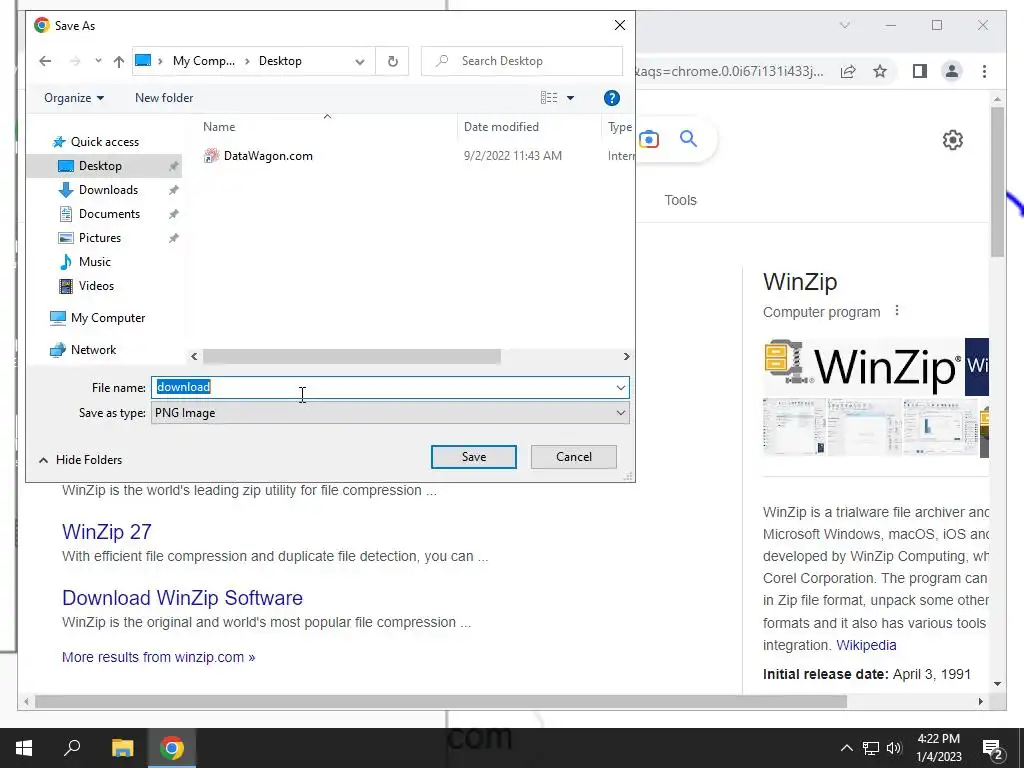Sort by Date modified column header
Viewport: 1024px width, 768px height.
501,127
